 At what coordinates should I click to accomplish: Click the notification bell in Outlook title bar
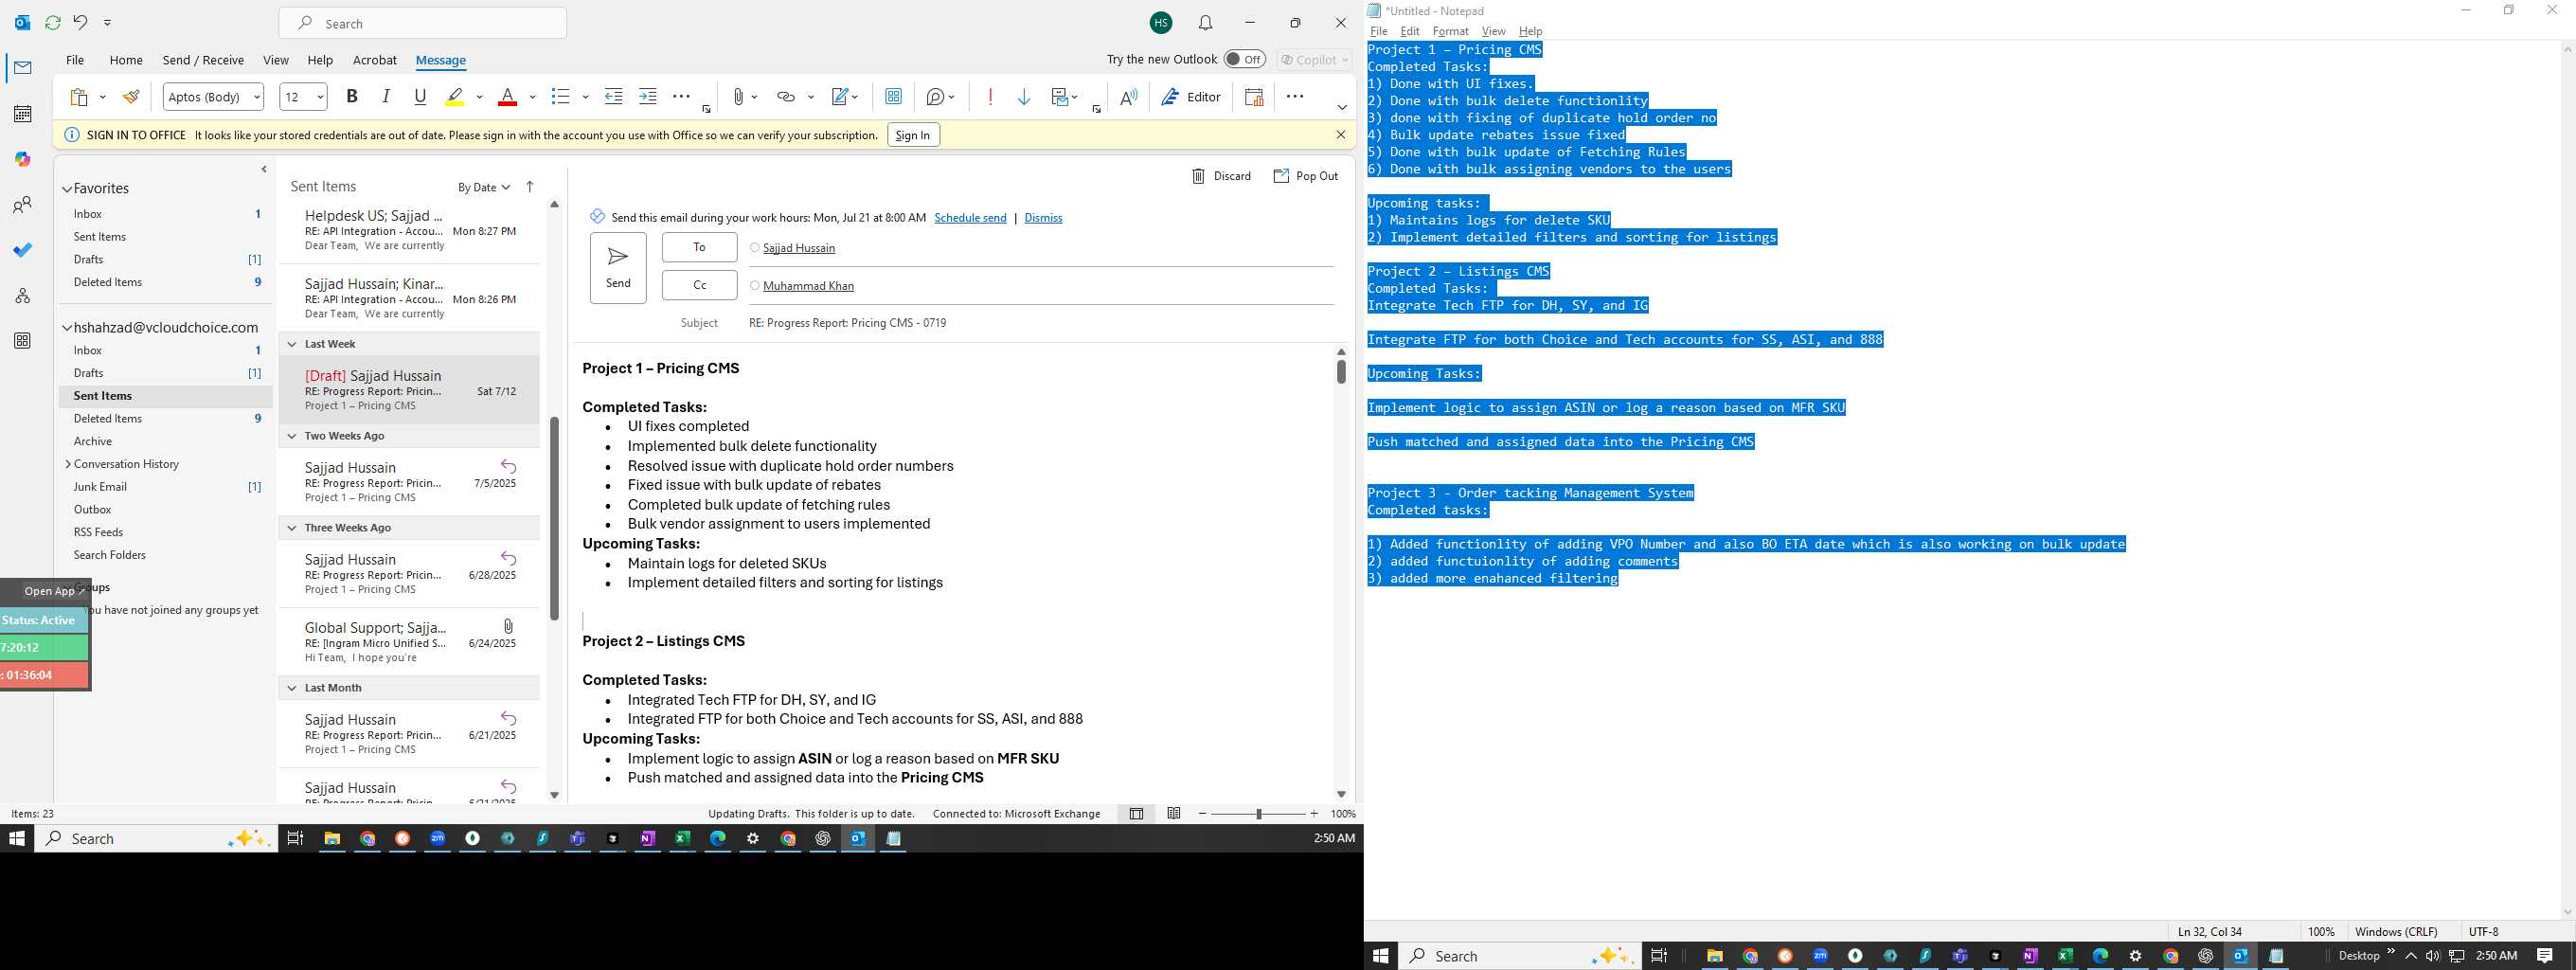(1206, 23)
